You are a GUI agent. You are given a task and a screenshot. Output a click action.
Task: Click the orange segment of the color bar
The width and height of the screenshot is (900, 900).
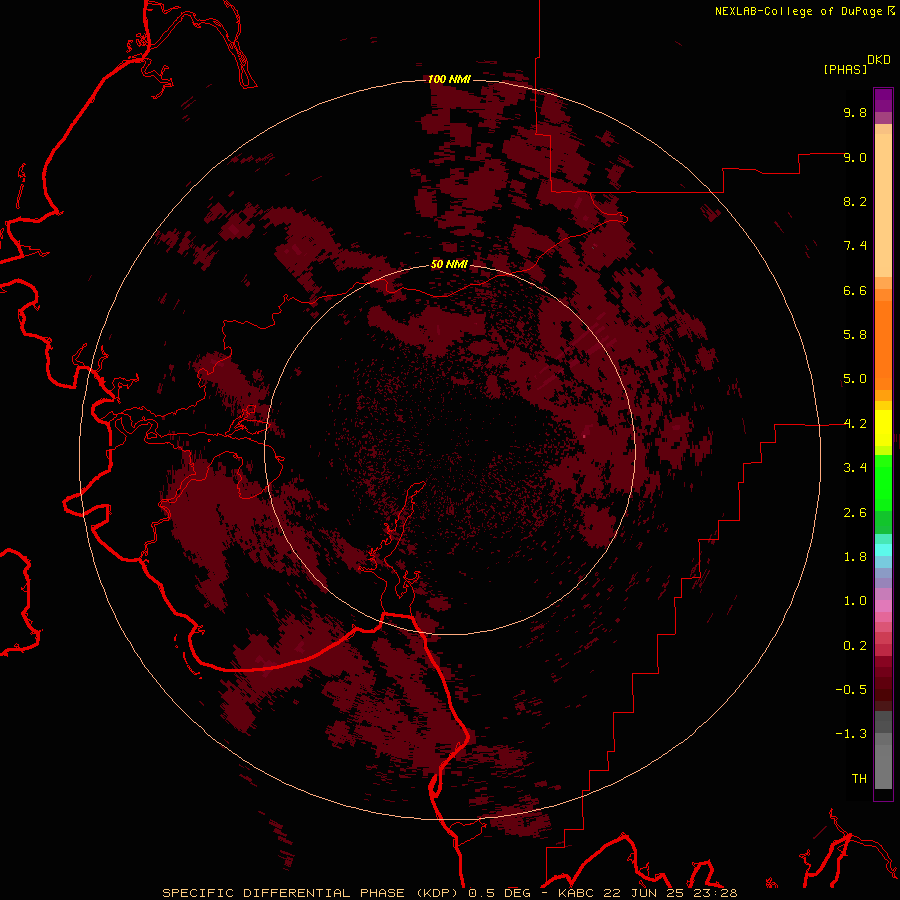point(883,346)
